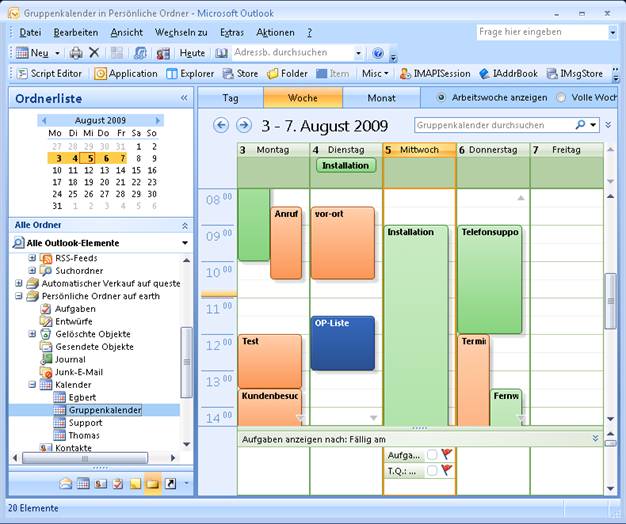Open the Ansicht menu
Viewport: 626px width, 524px height.
coord(127,32)
